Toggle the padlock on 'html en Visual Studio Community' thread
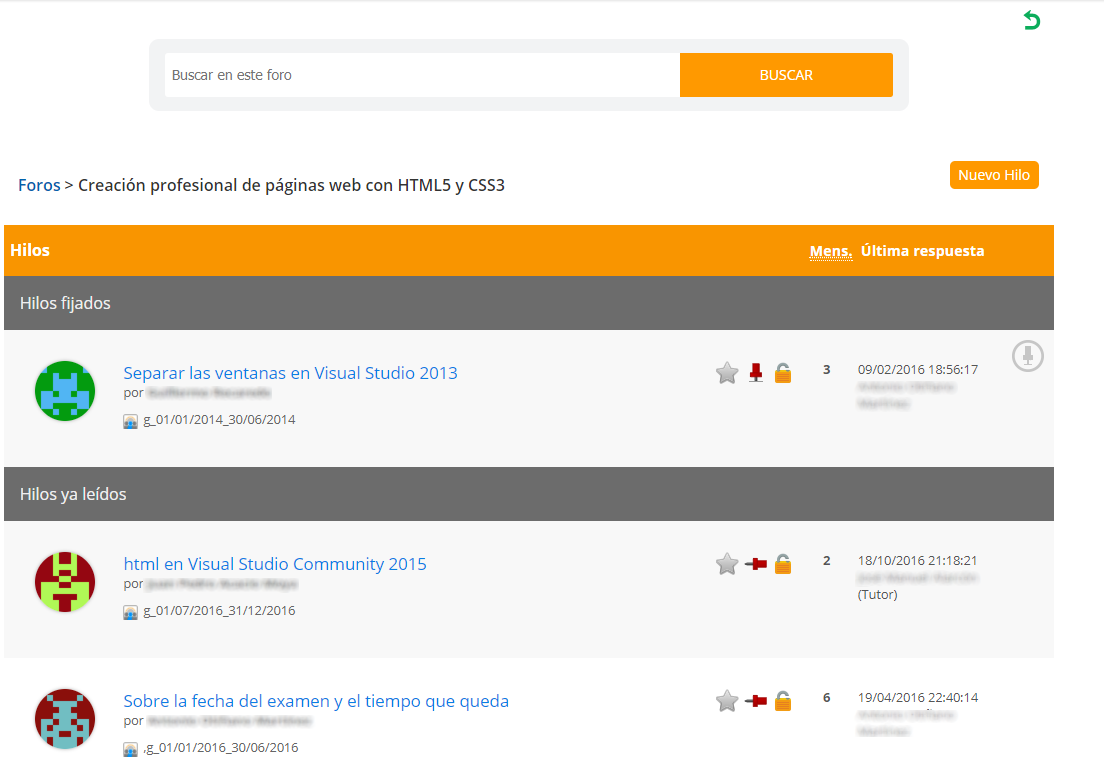The image size is (1104, 769). (x=782, y=563)
